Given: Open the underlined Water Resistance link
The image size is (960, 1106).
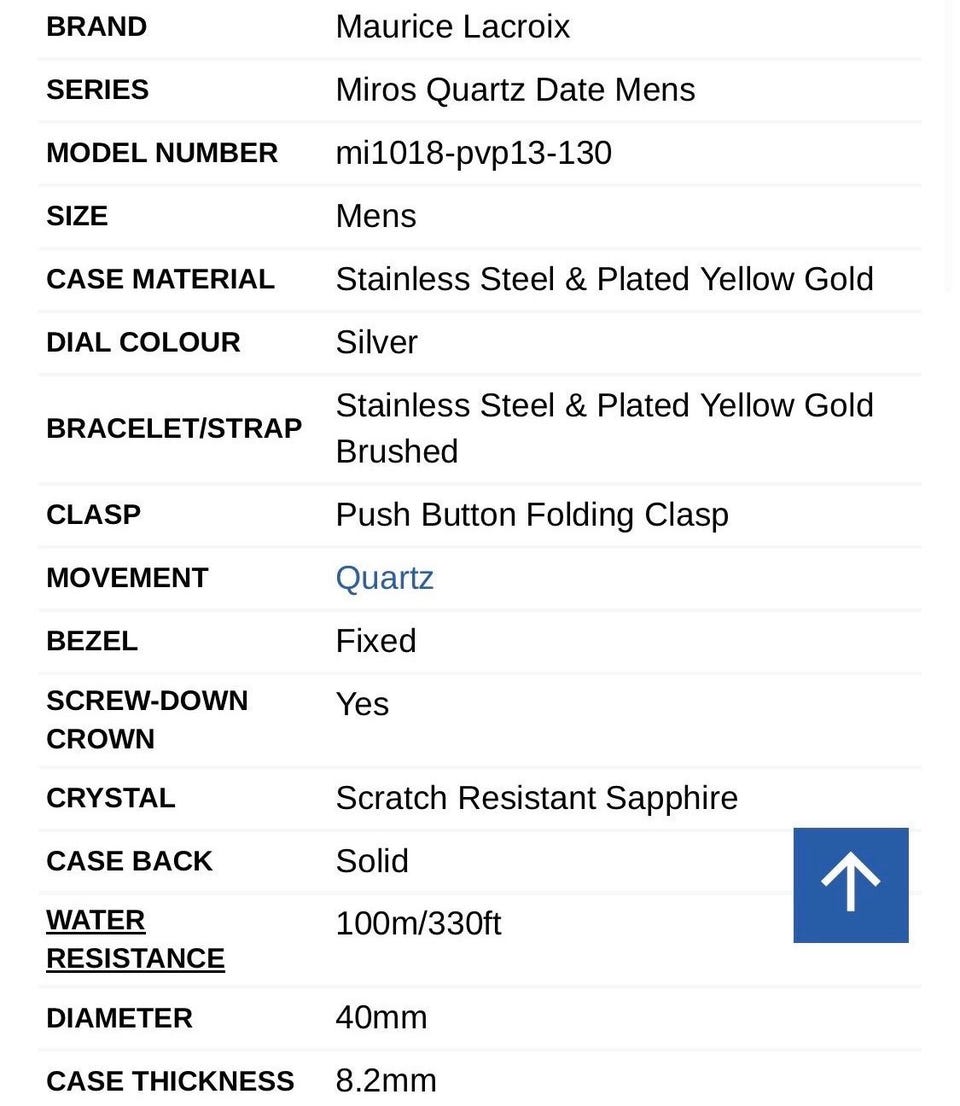Looking at the screenshot, I should 134,939.
